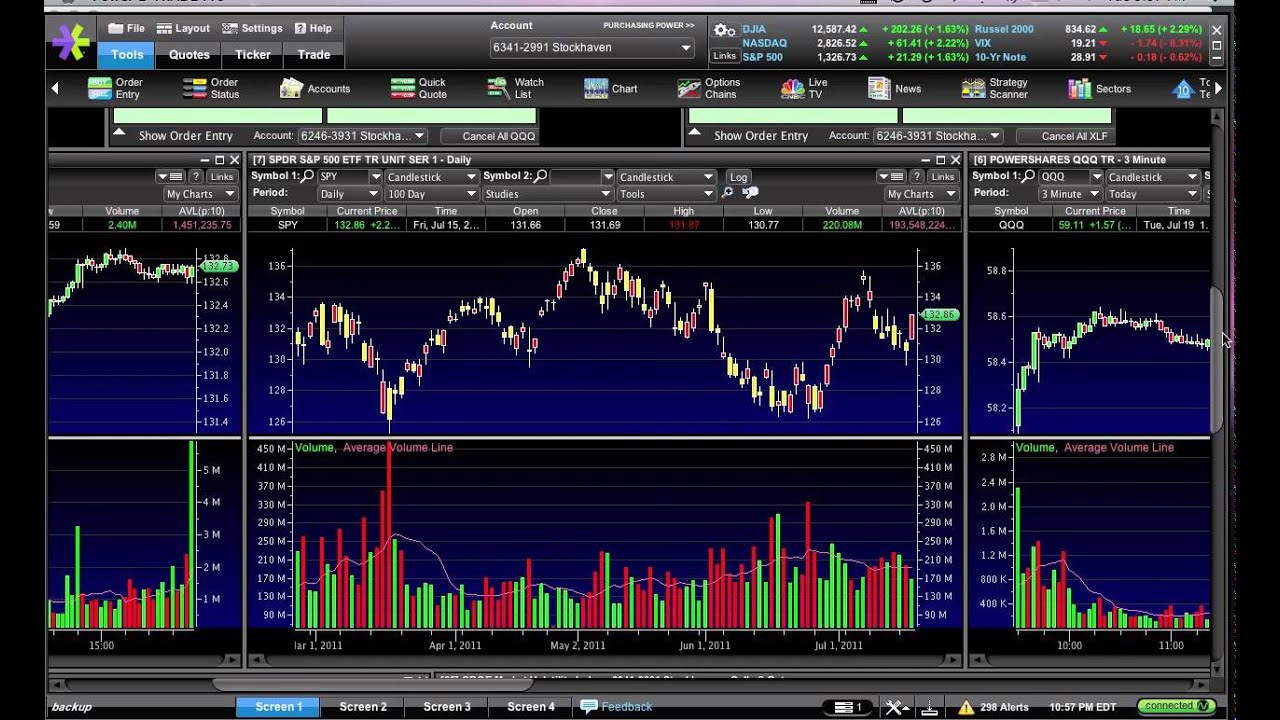The image size is (1280, 720).
Task: Toggle Show Order Entry in XLF panel
Action: pyautogui.click(x=760, y=136)
